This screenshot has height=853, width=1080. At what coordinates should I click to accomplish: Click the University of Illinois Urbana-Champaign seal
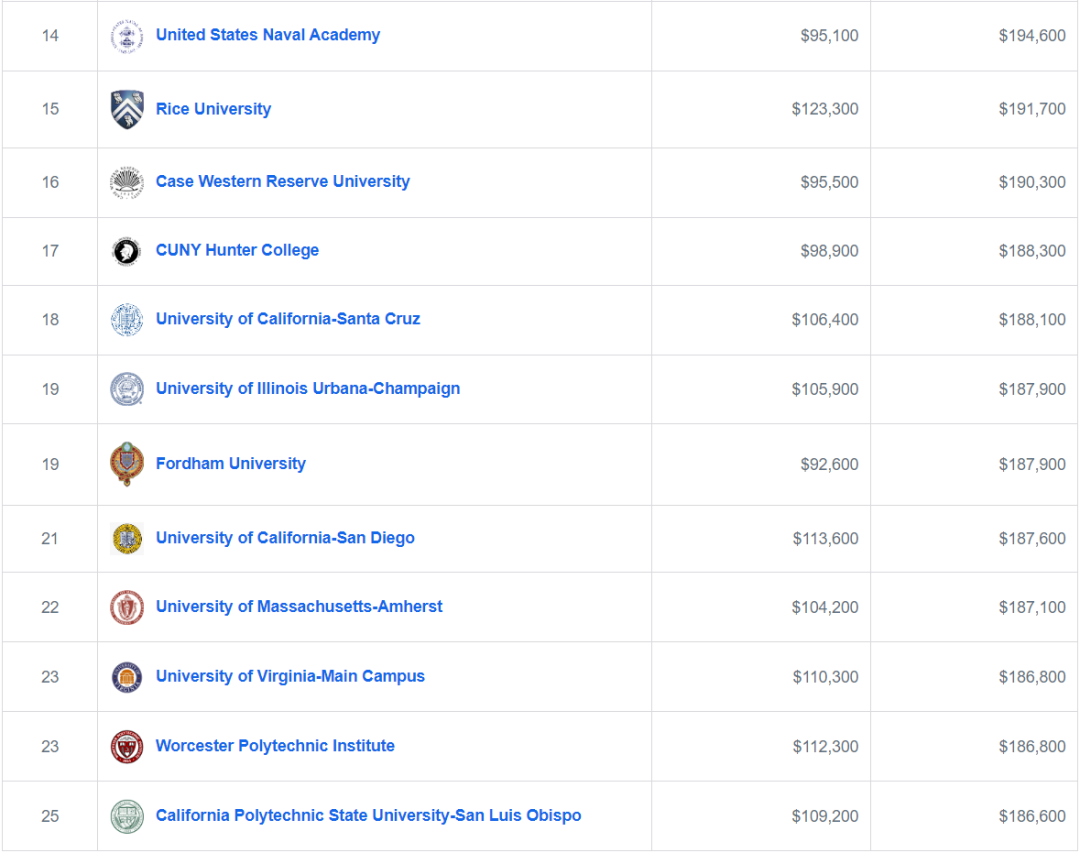click(127, 389)
